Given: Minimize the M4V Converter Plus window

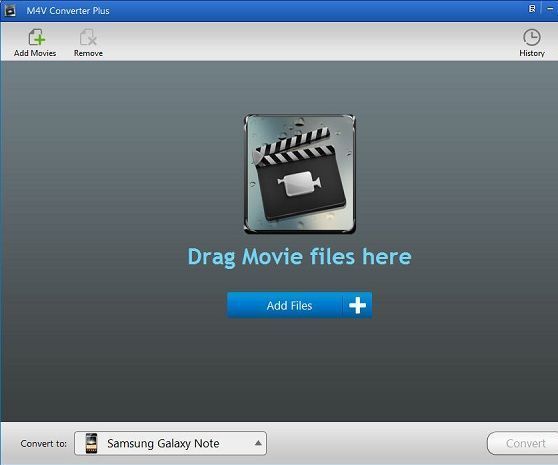Looking at the screenshot, I should tap(550, 9).
